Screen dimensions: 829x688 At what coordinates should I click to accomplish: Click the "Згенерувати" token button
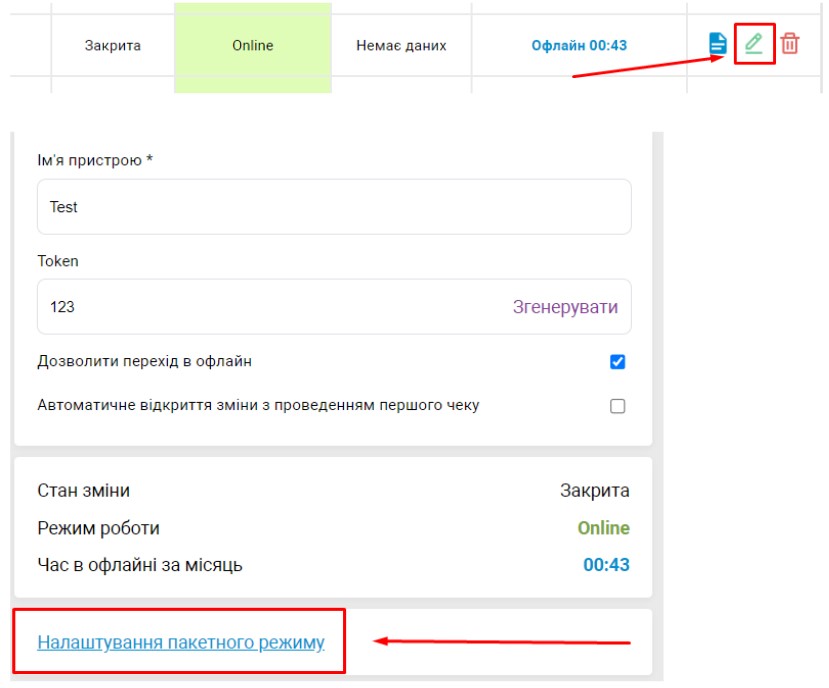[565, 307]
